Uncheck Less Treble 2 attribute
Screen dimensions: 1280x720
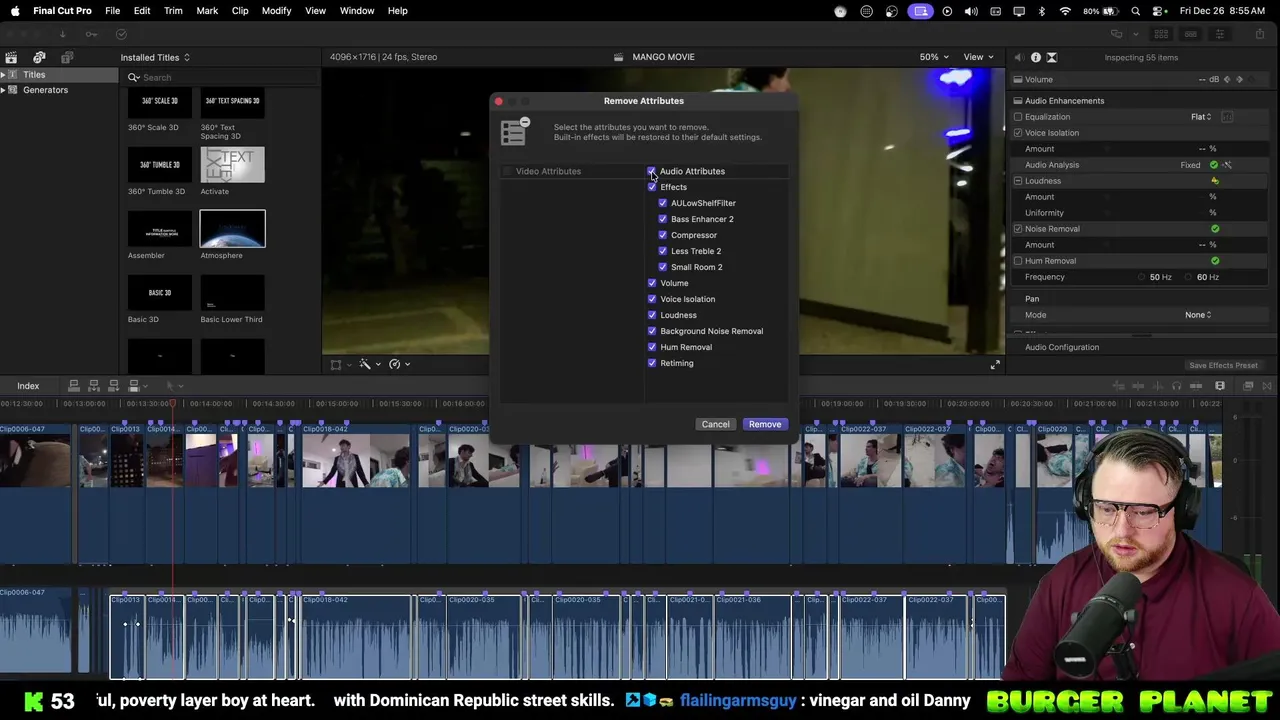662,251
